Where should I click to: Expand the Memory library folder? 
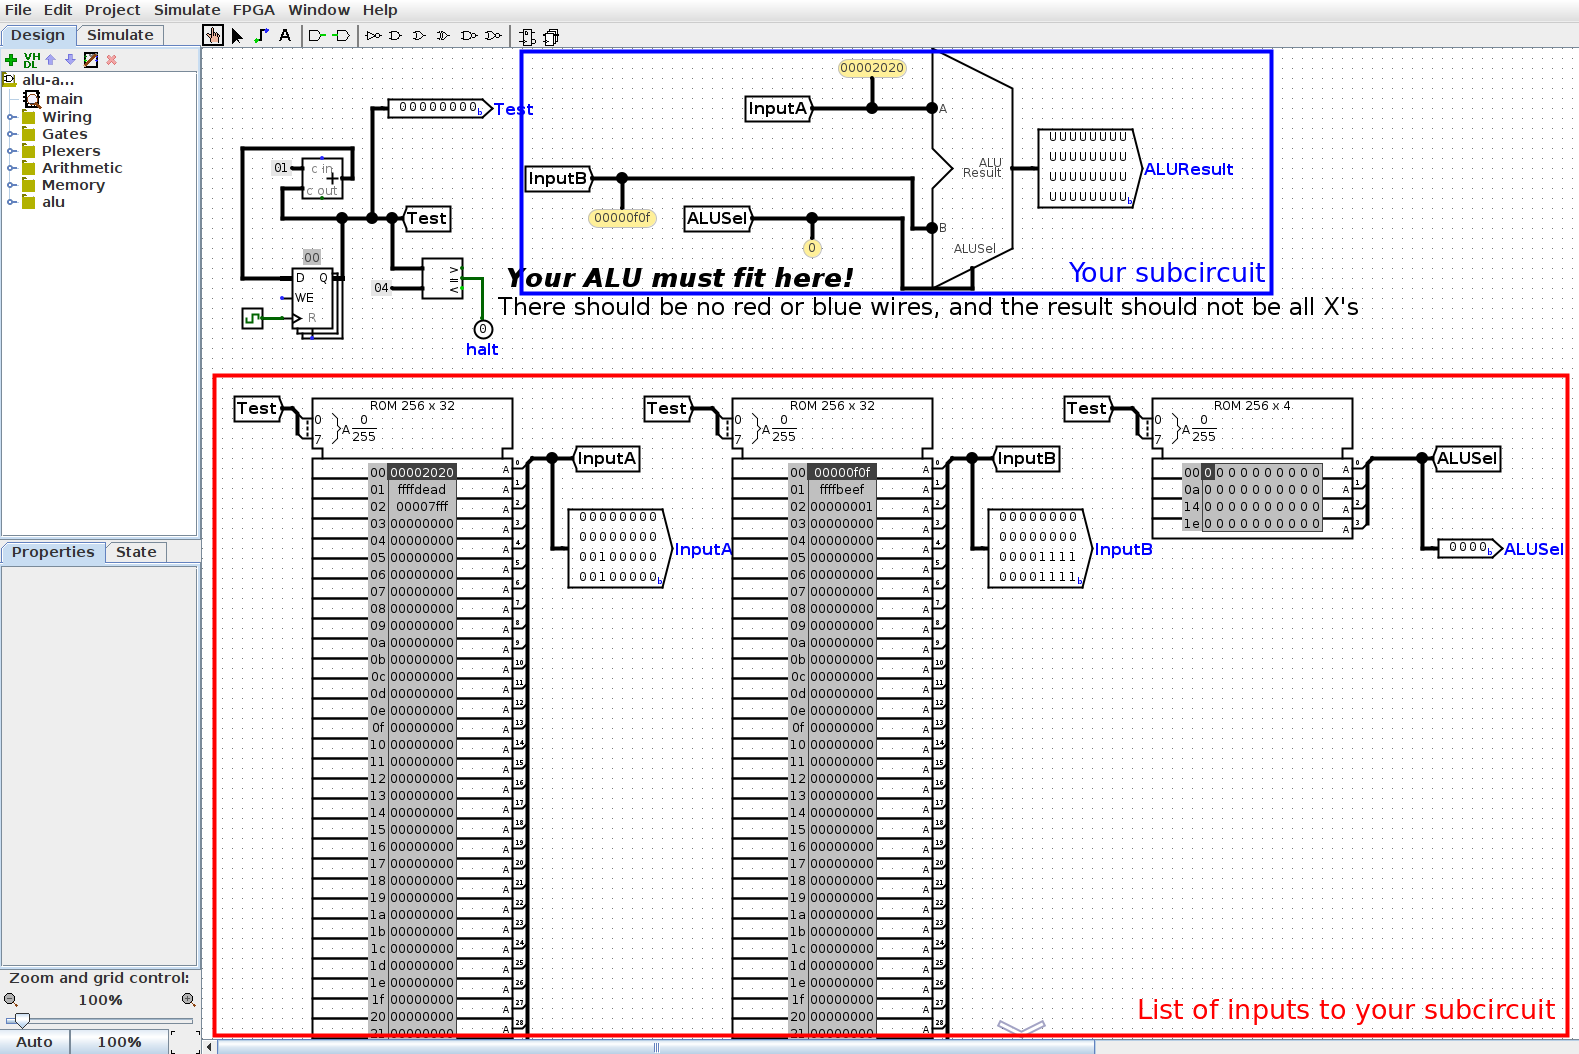(x=12, y=185)
